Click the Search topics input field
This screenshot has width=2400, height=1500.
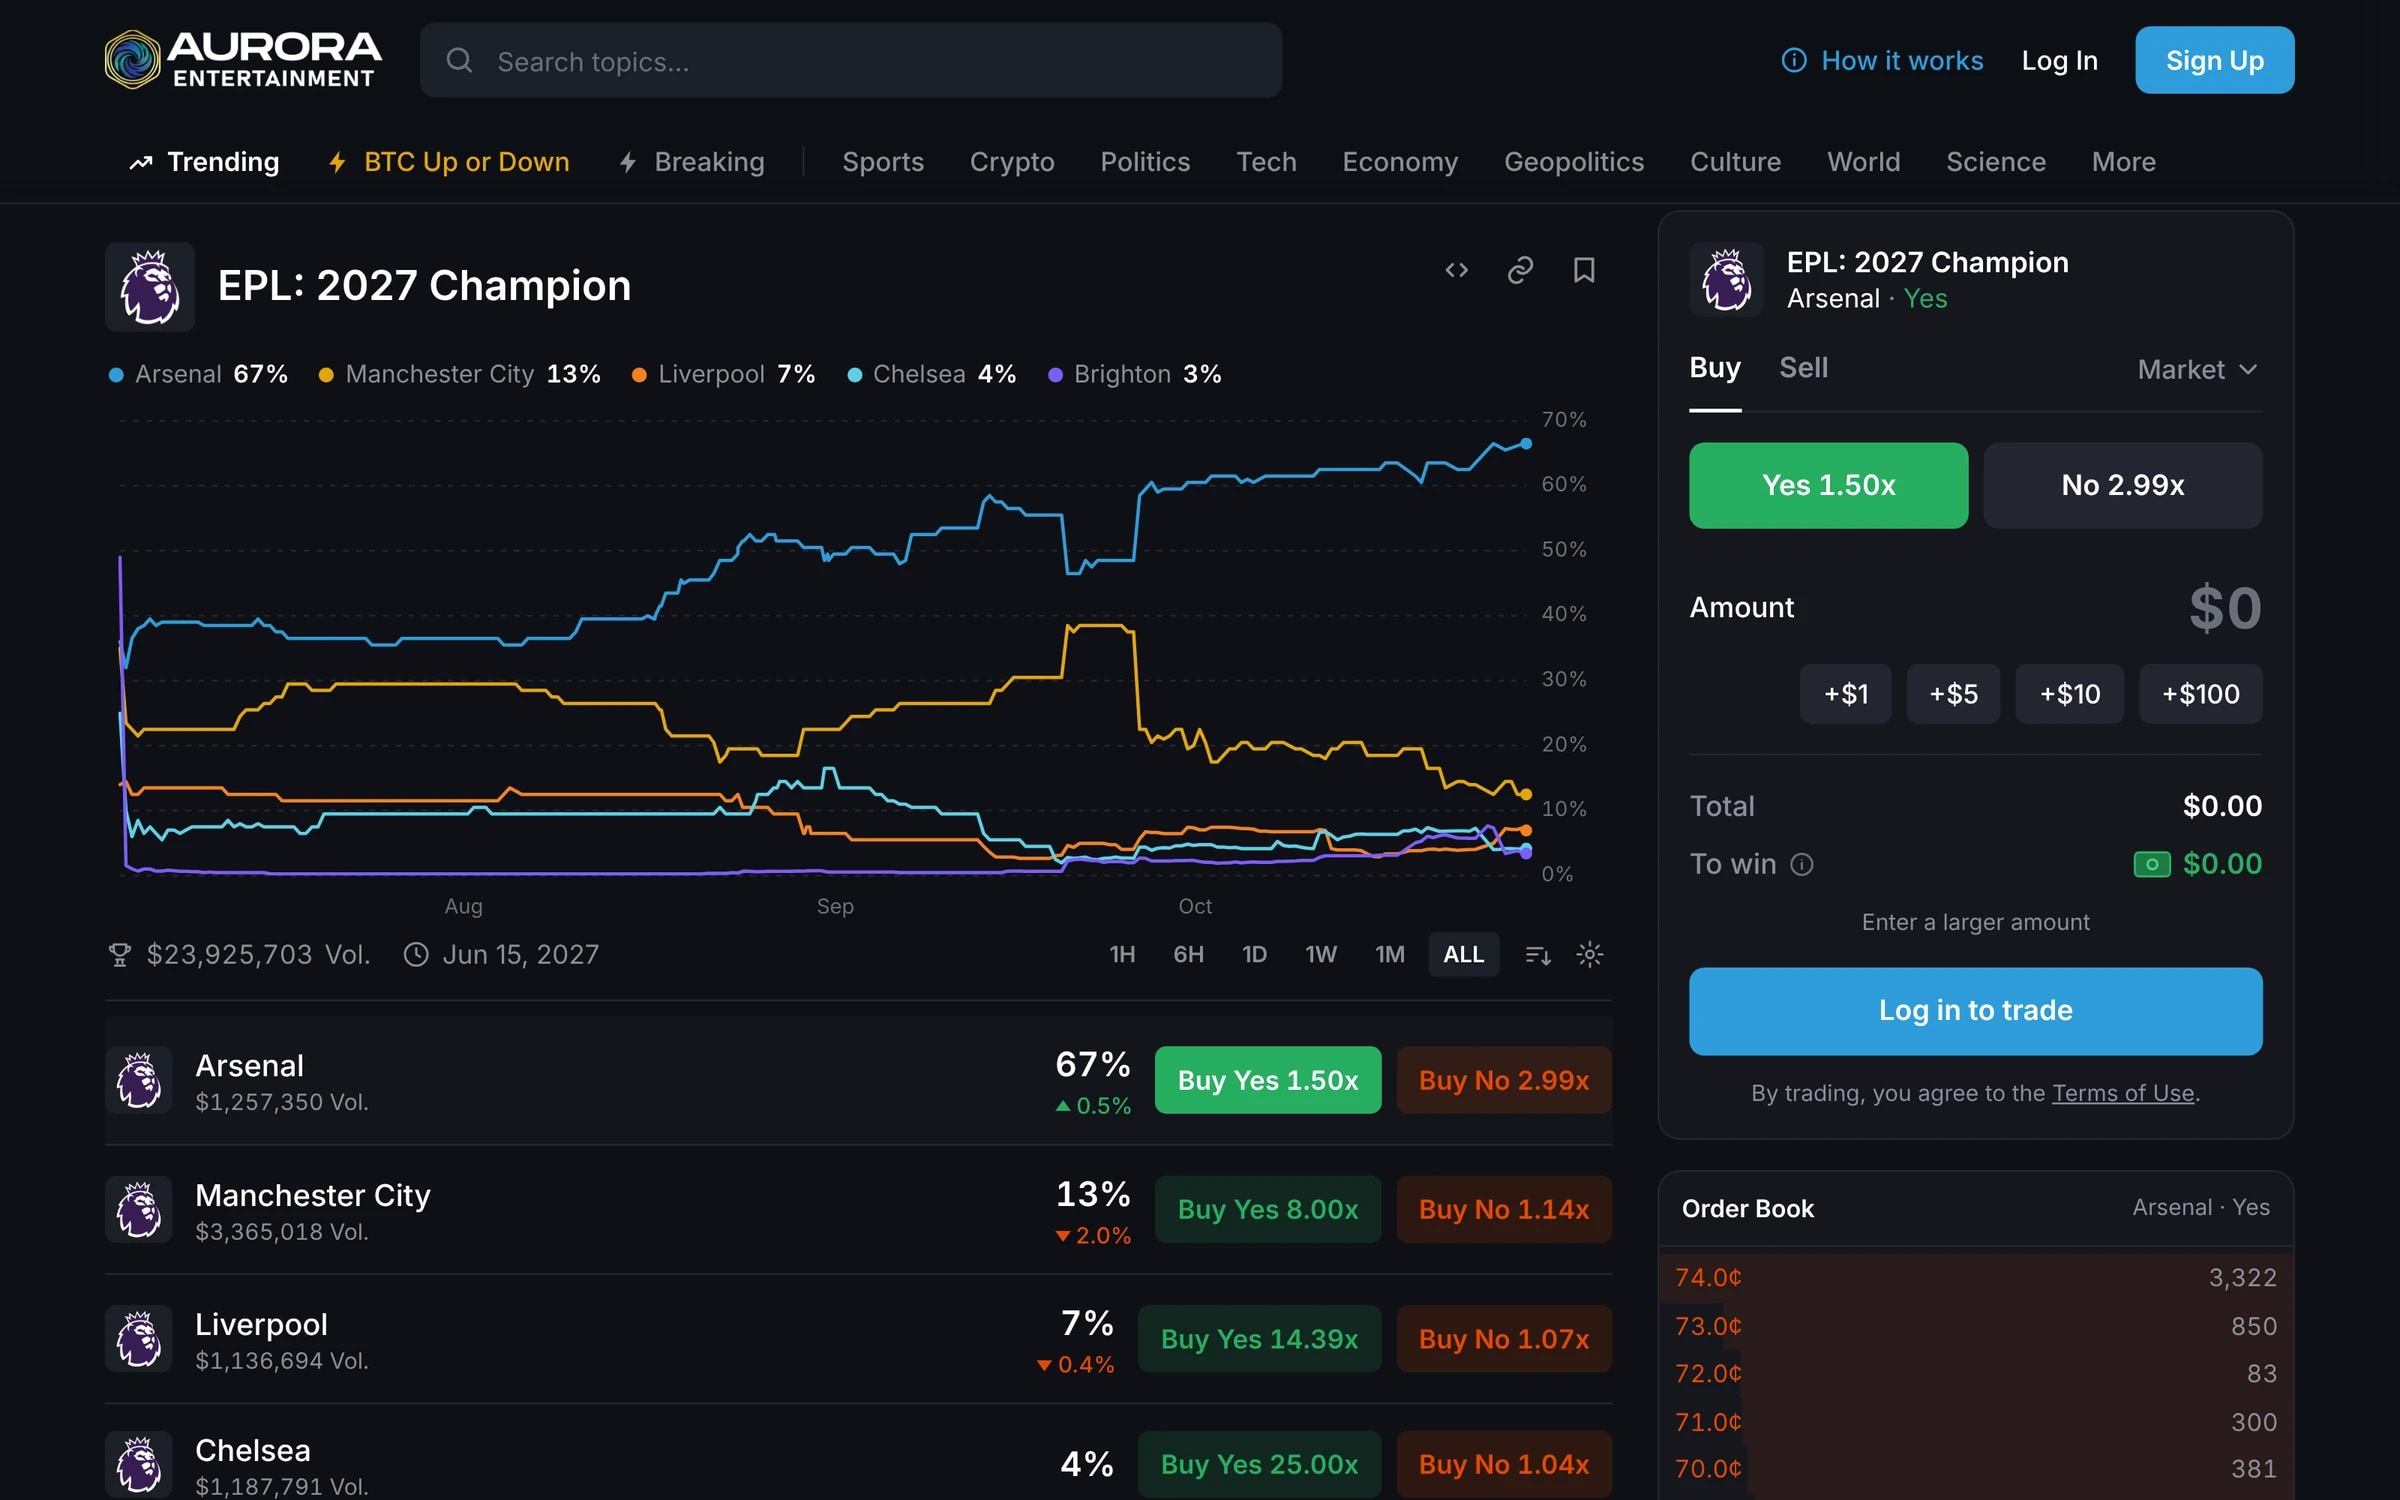(850, 61)
